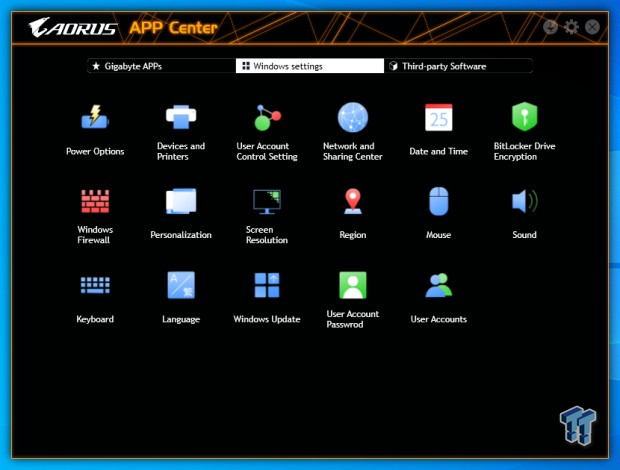Screen dimensions: 620x470
Task: Click the "Network and Sharing Center" label
Action: (x=353, y=151)
